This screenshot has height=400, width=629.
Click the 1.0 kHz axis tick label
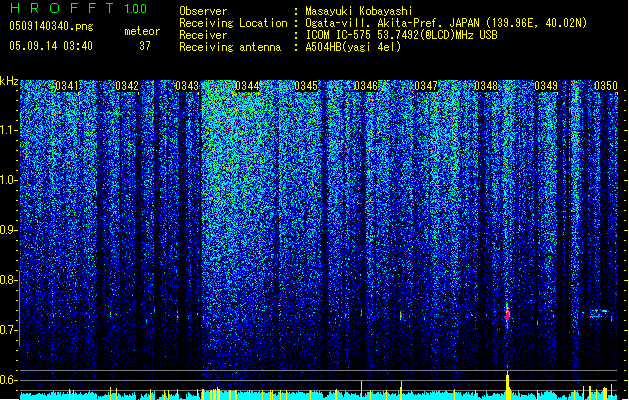point(9,180)
